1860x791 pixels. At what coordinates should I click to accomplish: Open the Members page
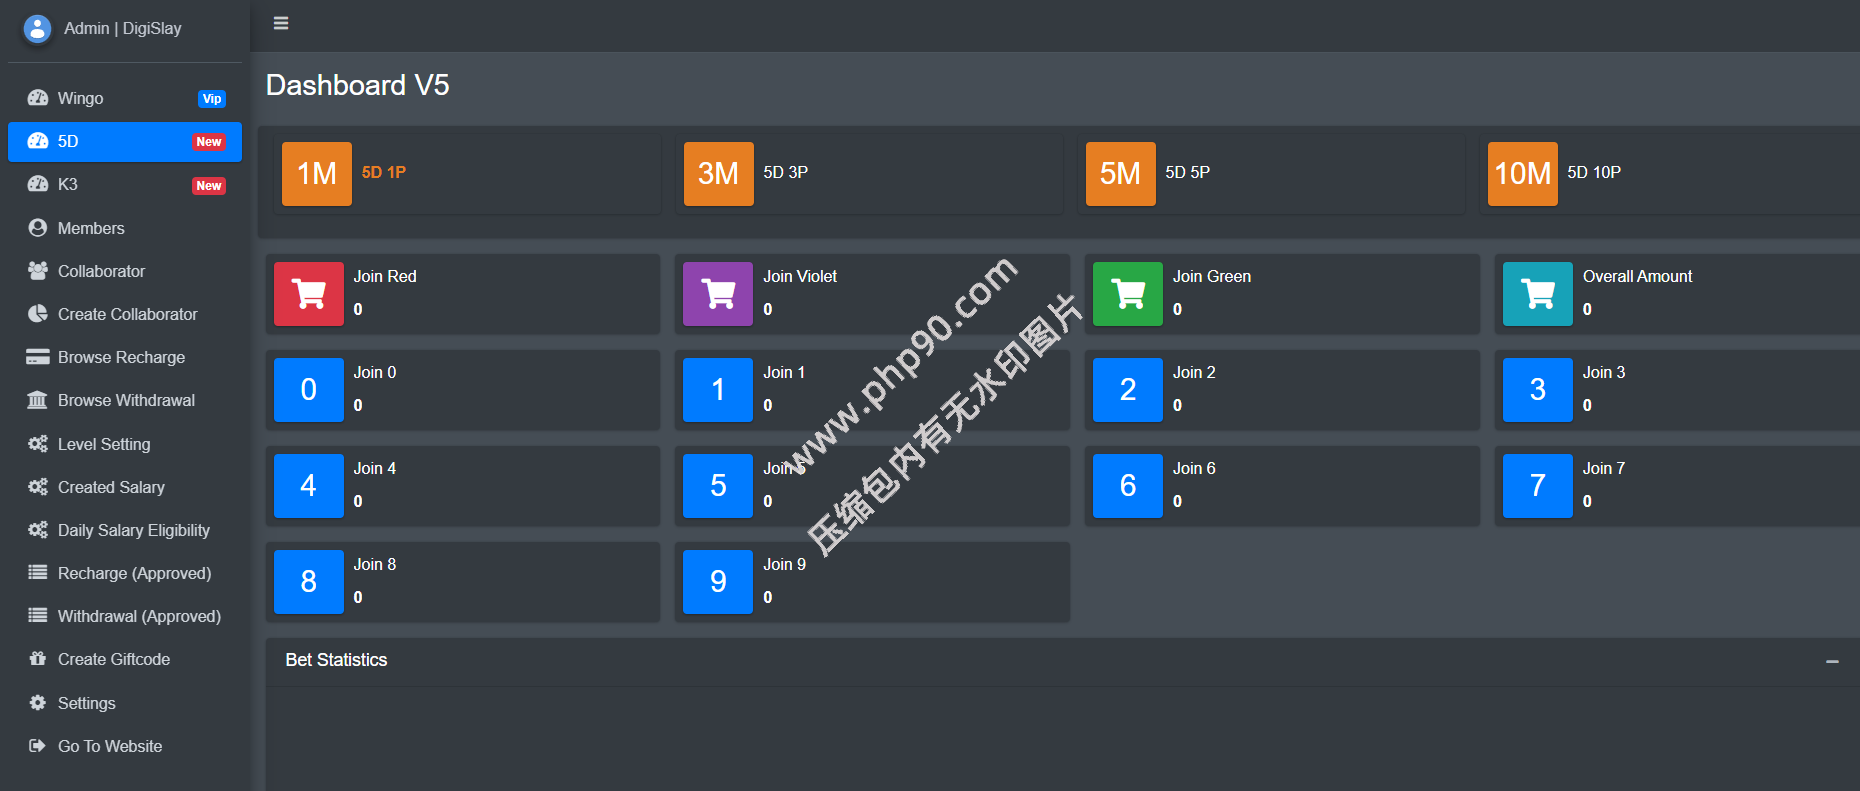click(x=91, y=228)
